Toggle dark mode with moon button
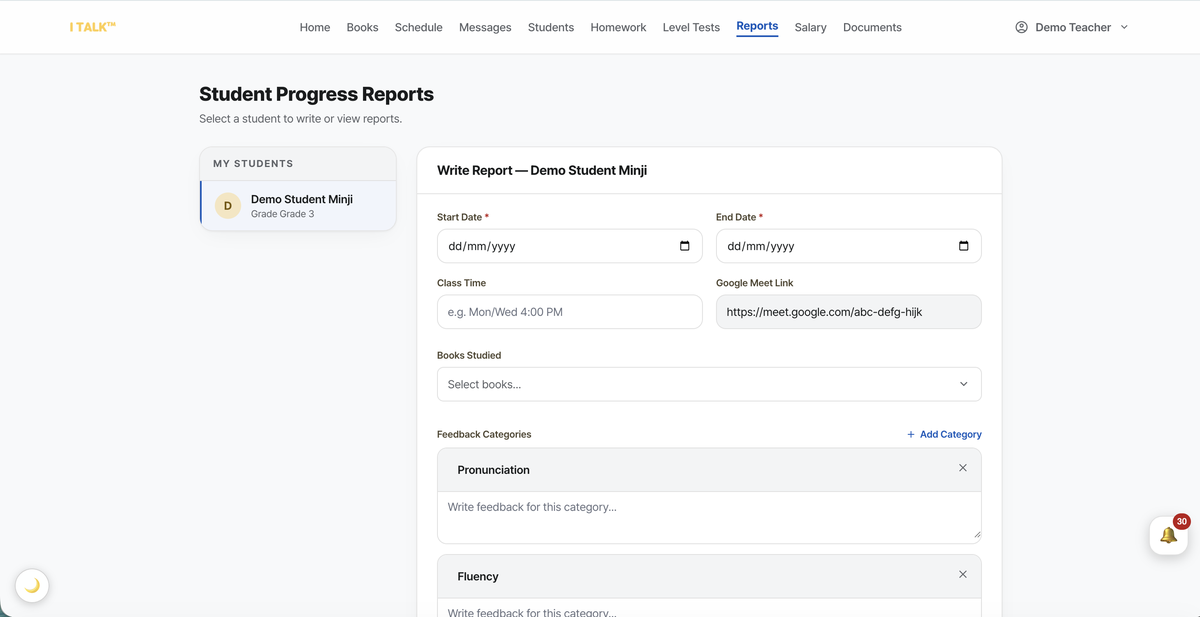The width and height of the screenshot is (1200, 617). pyautogui.click(x=32, y=585)
